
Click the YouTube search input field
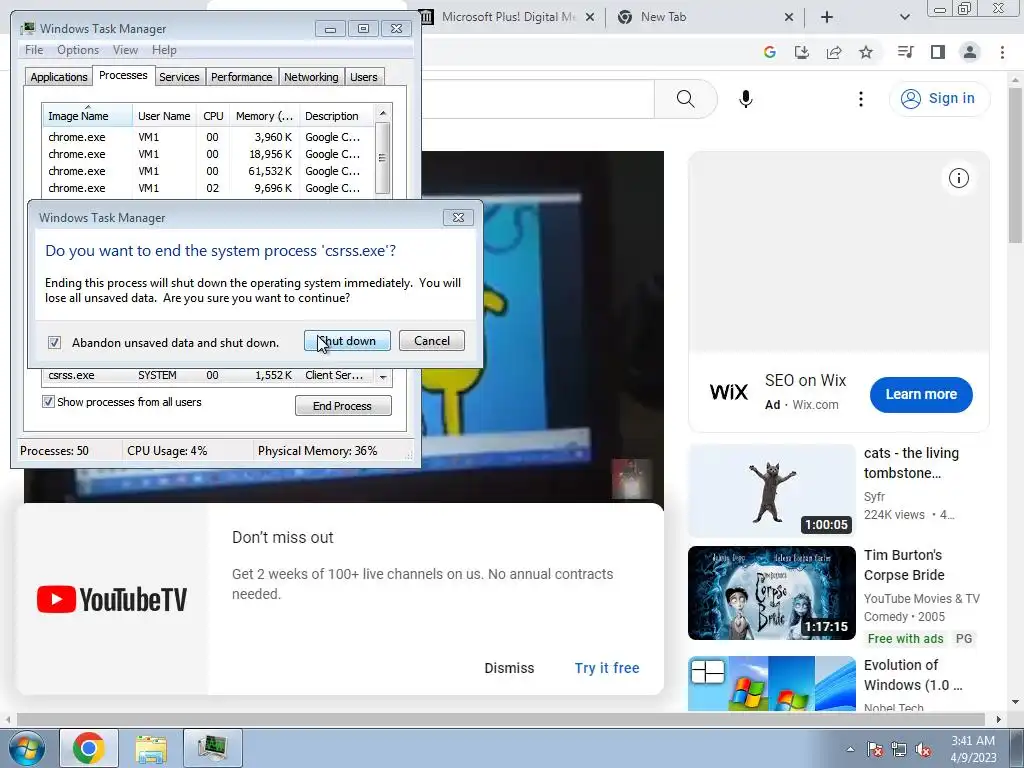537,99
